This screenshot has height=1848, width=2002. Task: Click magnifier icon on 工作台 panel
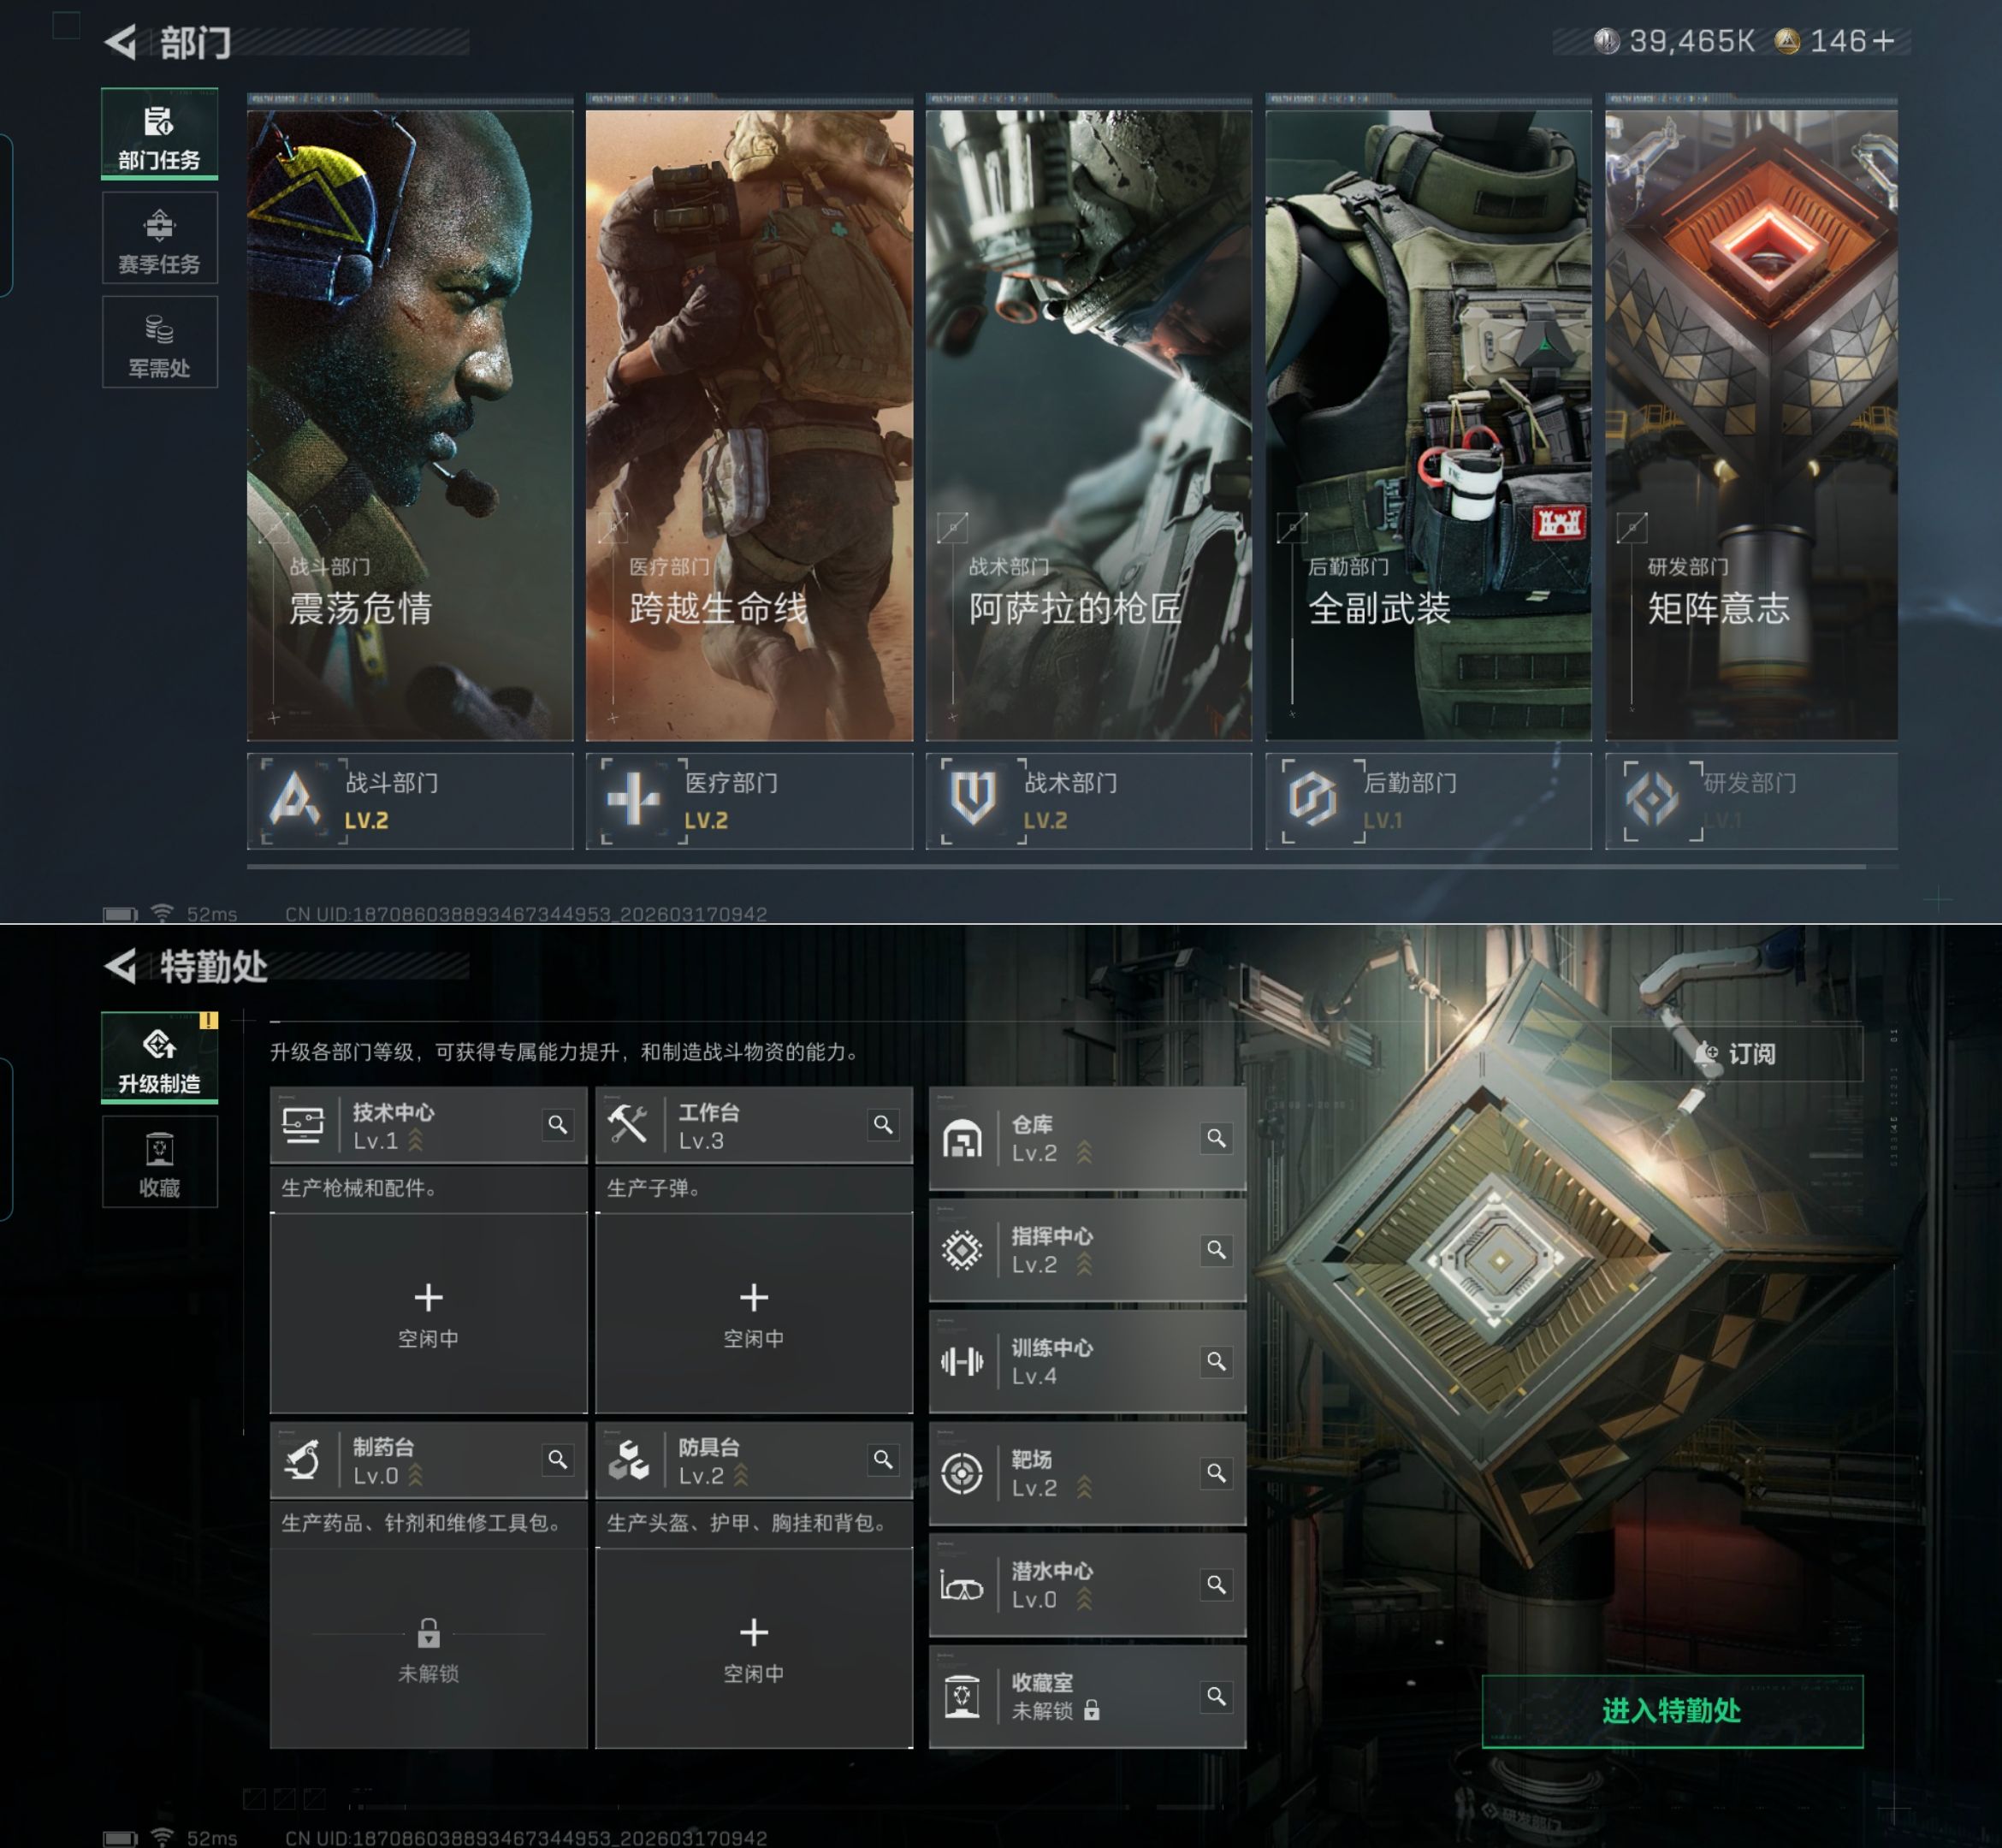[x=883, y=1125]
